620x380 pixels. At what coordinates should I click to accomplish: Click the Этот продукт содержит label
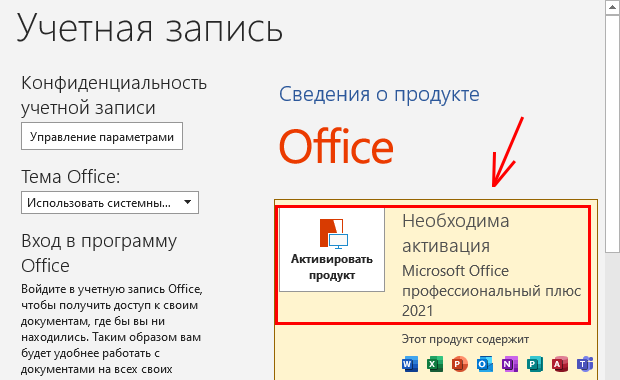click(x=465, y=339)
